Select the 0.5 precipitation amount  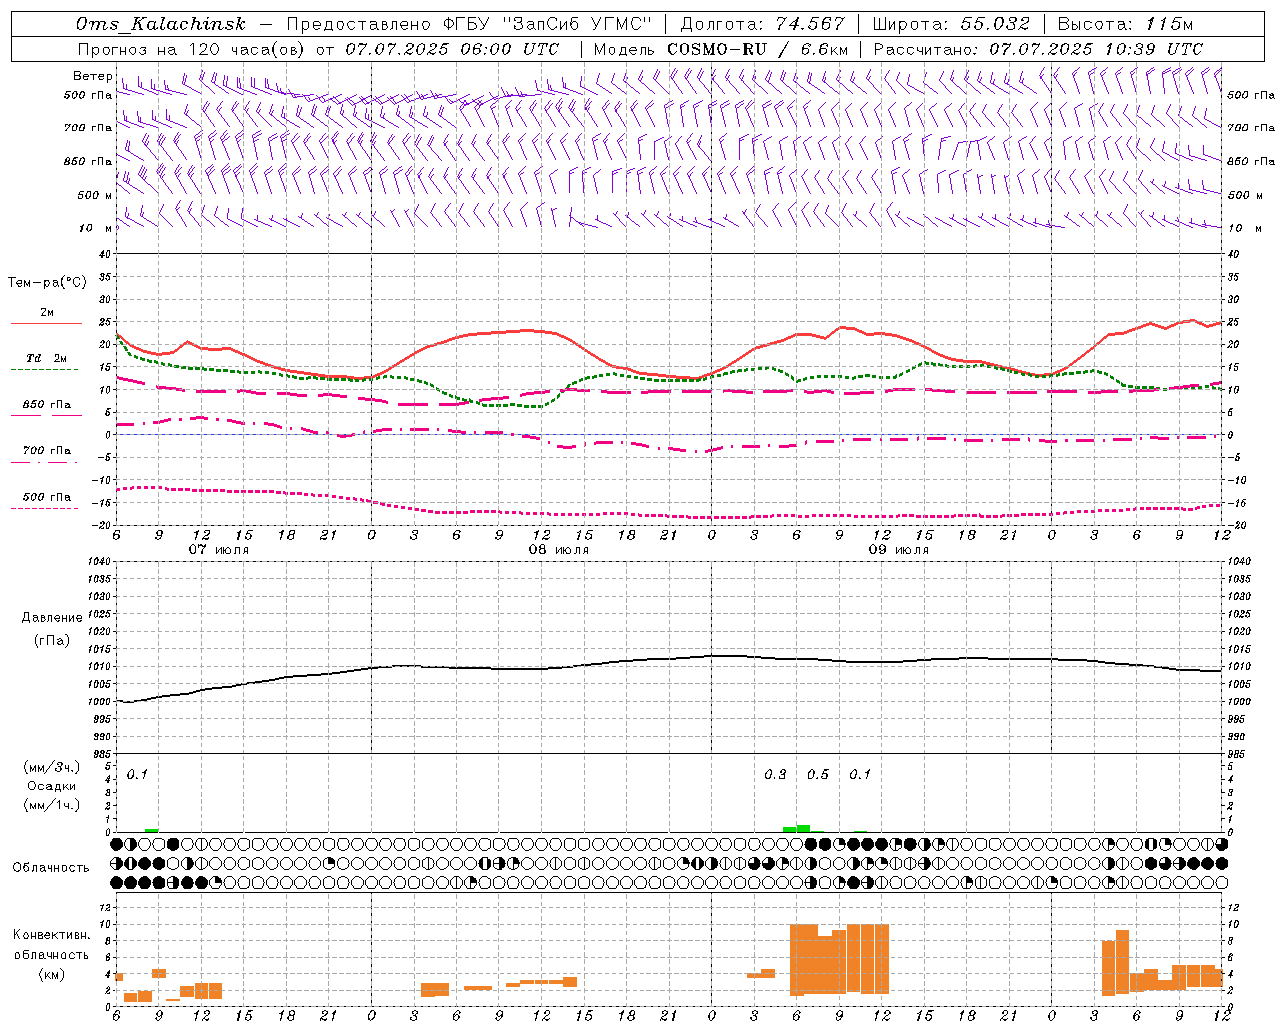pyautogui.click(x=818, y=774)
